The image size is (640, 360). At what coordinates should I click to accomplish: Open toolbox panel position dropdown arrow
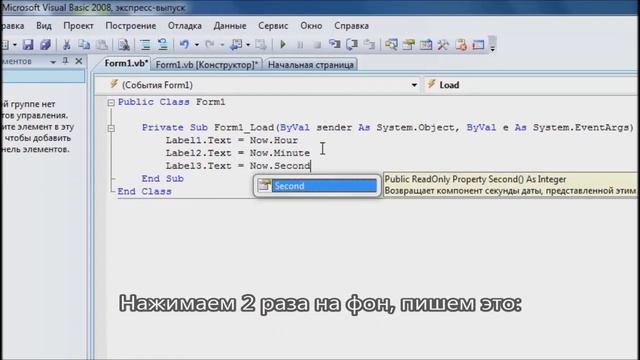tap(53, 62)
